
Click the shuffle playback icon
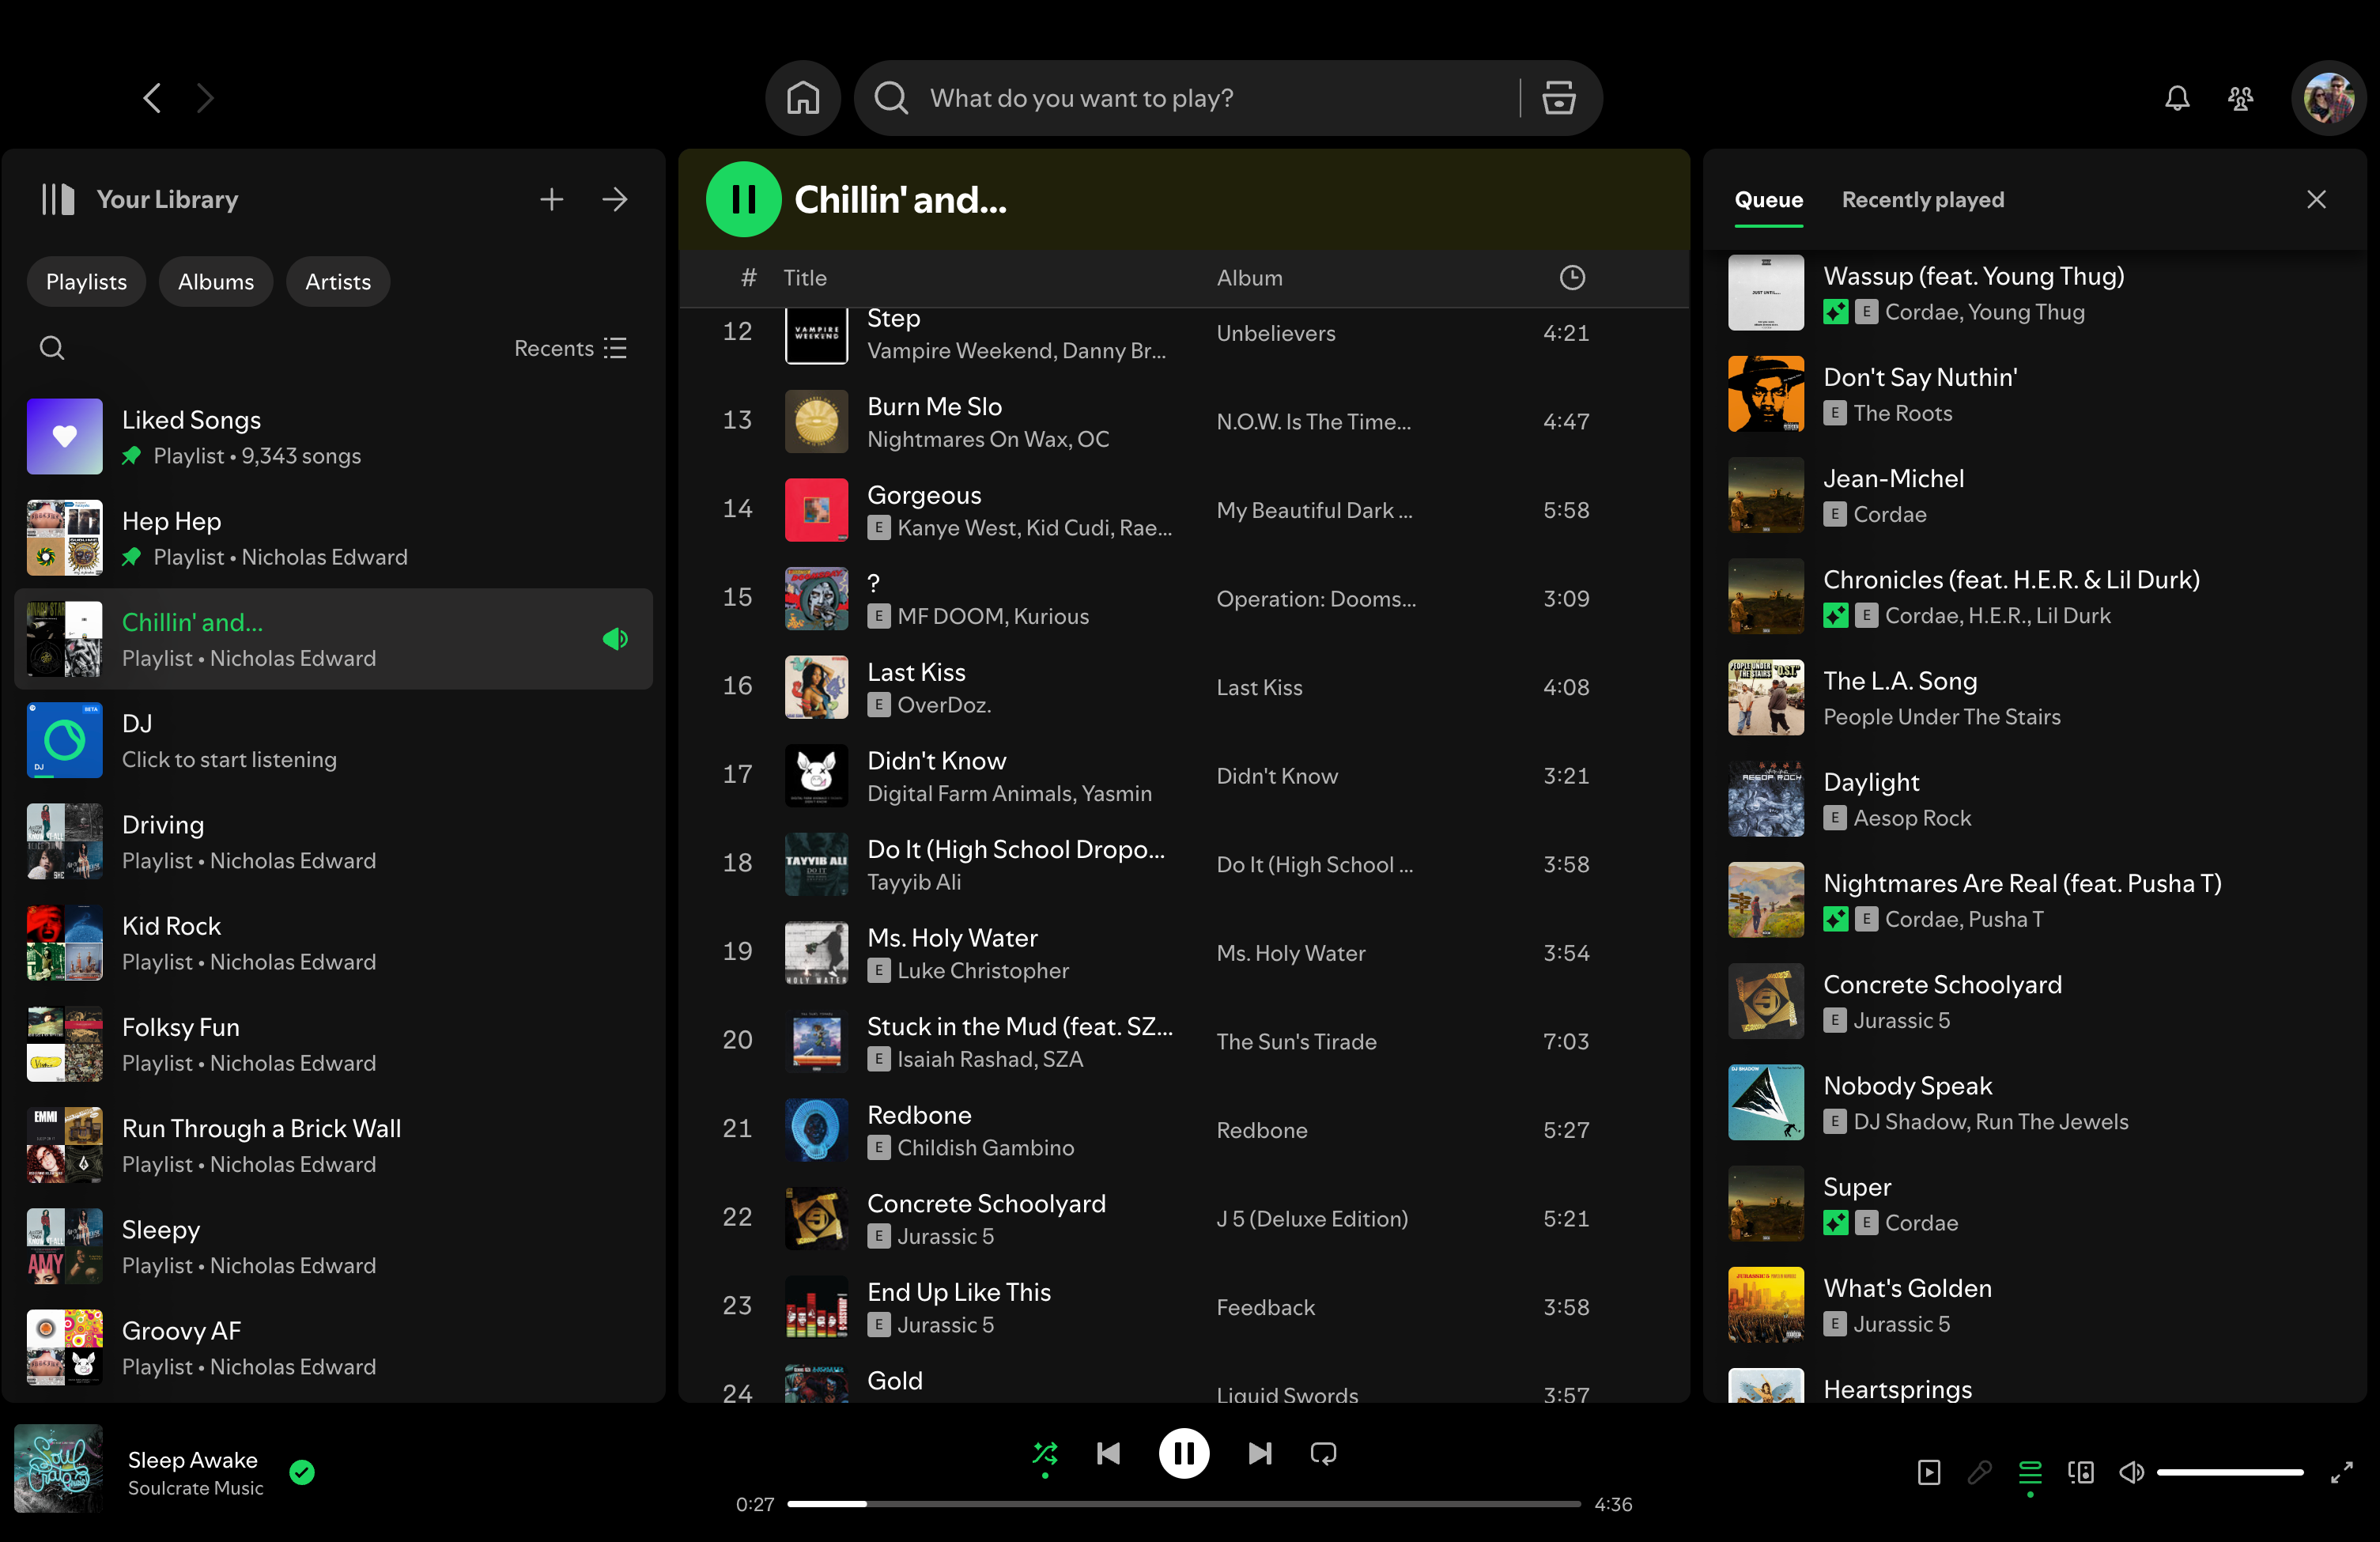point(1043,1453)
